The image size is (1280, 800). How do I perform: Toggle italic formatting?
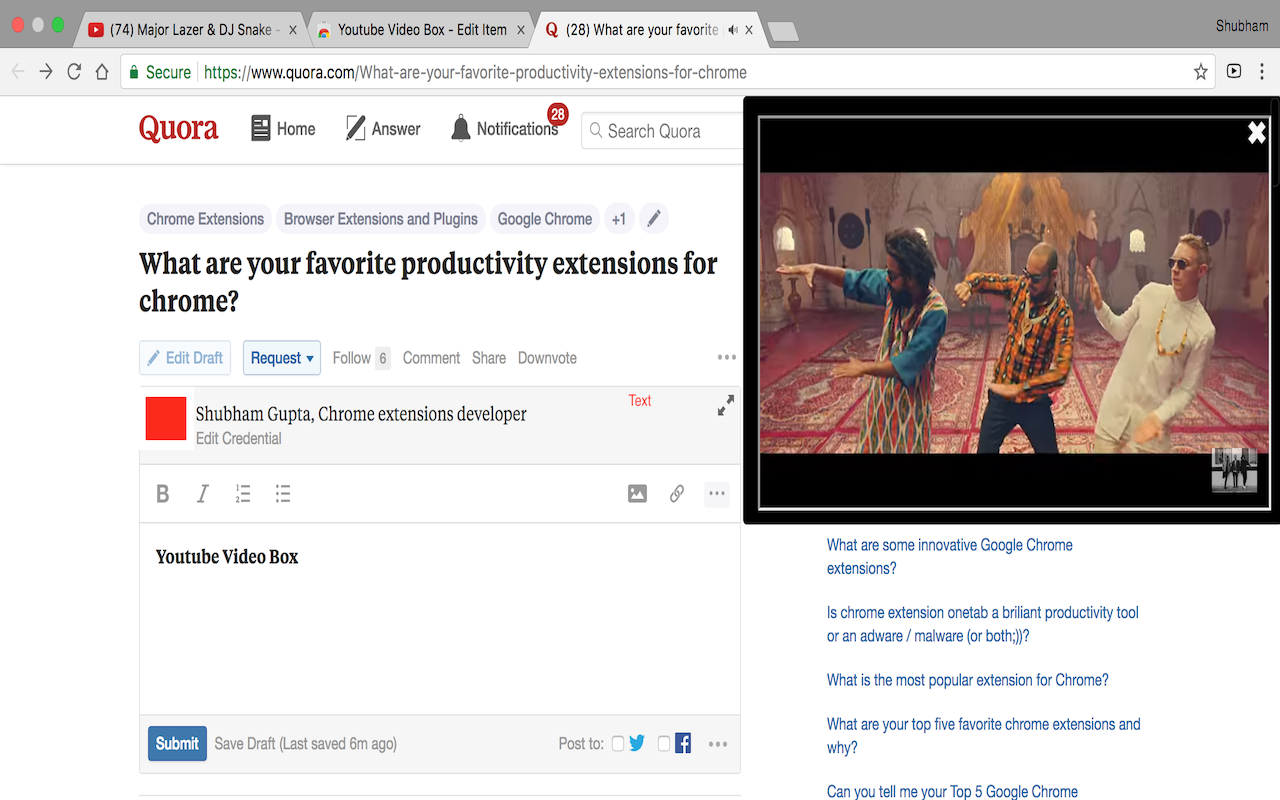coord(203,494)
